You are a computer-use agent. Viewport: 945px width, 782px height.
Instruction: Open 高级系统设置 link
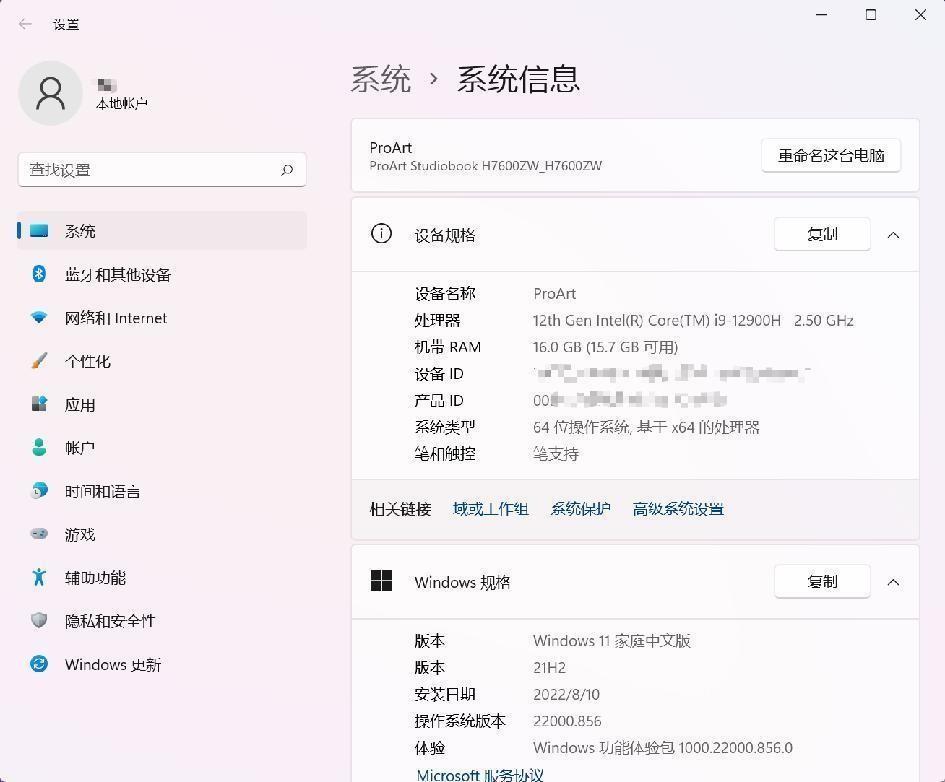pos(678,509)
